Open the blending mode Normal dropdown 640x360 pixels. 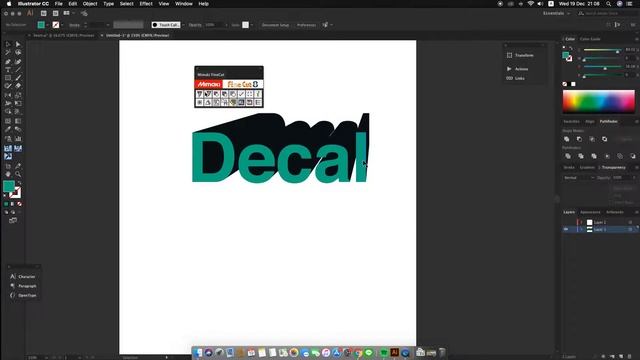pos(579,178)
